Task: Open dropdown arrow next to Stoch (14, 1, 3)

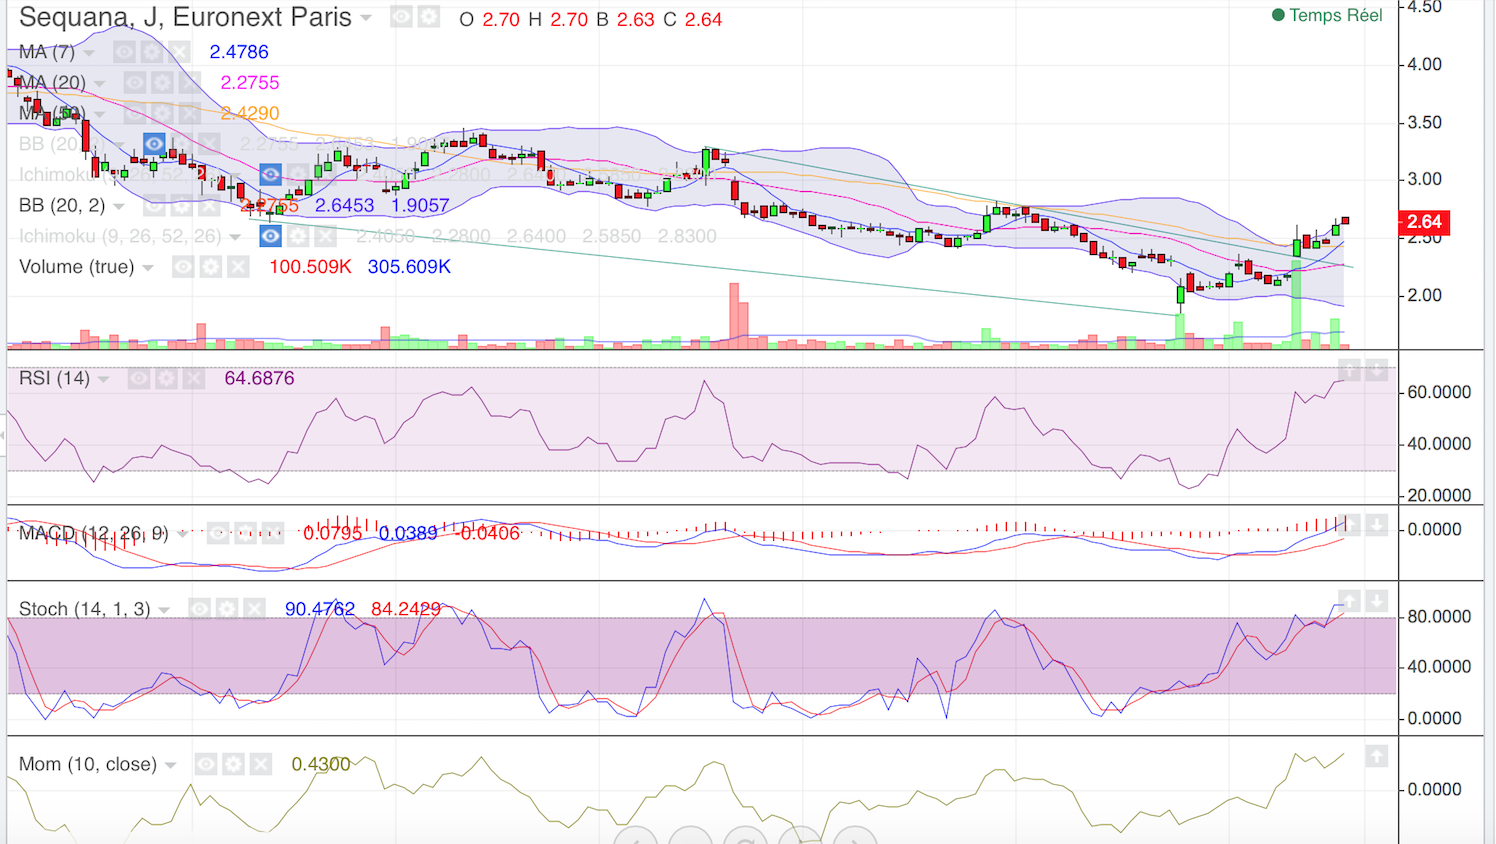Action: tap(164, 610)
